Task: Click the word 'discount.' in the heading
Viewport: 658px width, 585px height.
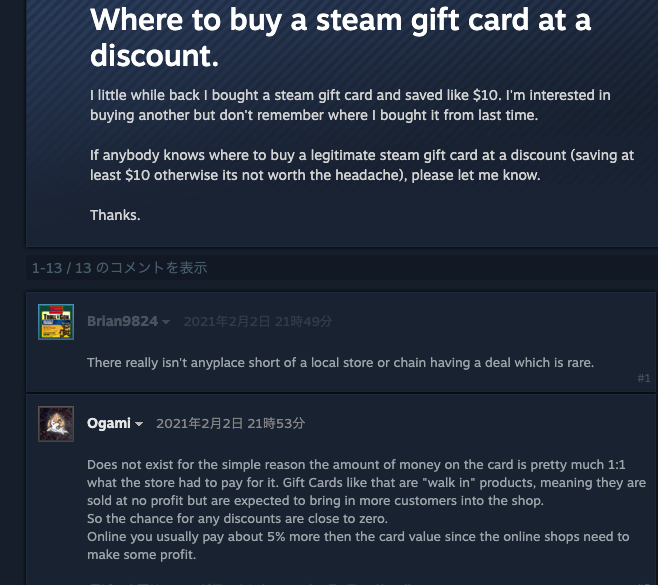Action: point(154,56)
